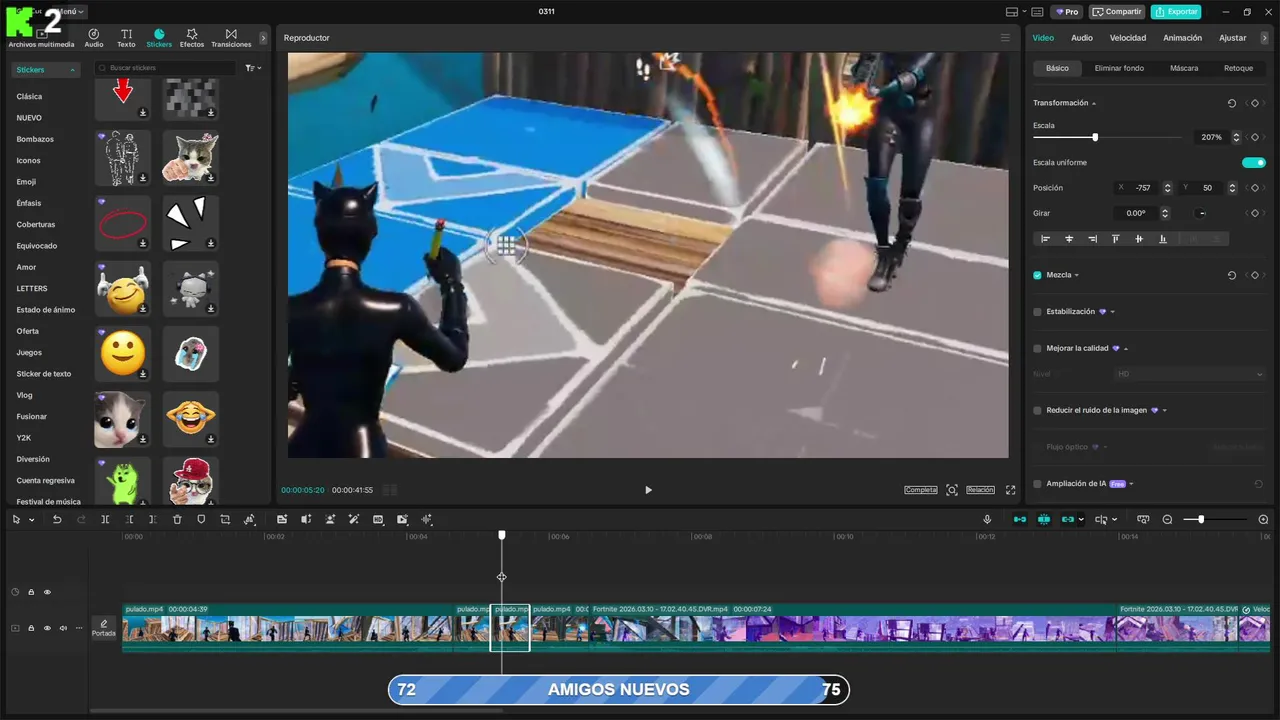Click the layout switcher icon in title bar
Screen dimensions: 1280x720
pos(1014,12)
